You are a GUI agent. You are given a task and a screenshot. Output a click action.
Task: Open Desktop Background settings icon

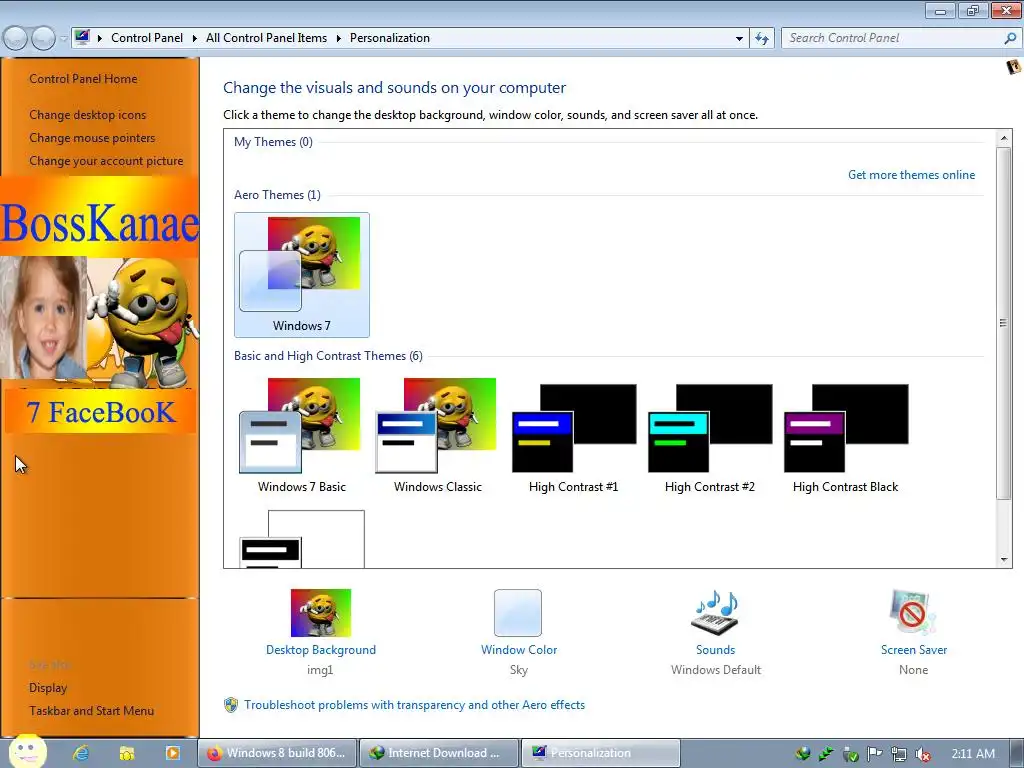(x=321, y=613)
